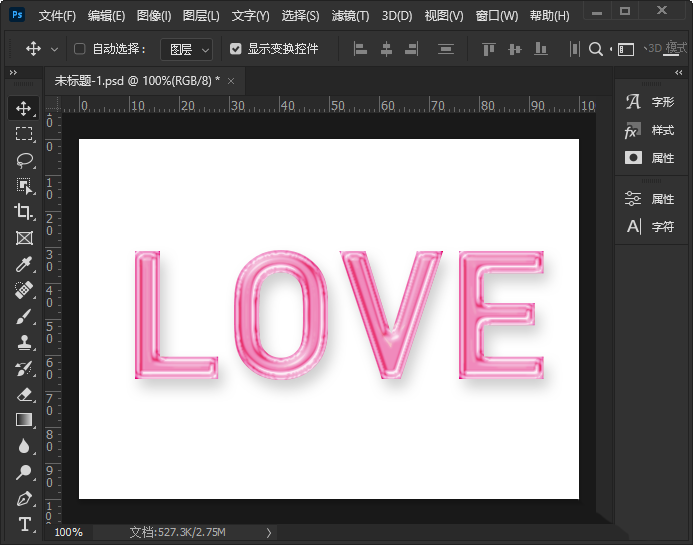Uncheck 显示变换控件 checkbox
This screenshot has width=693, height=545.
(x=236, y=49)
